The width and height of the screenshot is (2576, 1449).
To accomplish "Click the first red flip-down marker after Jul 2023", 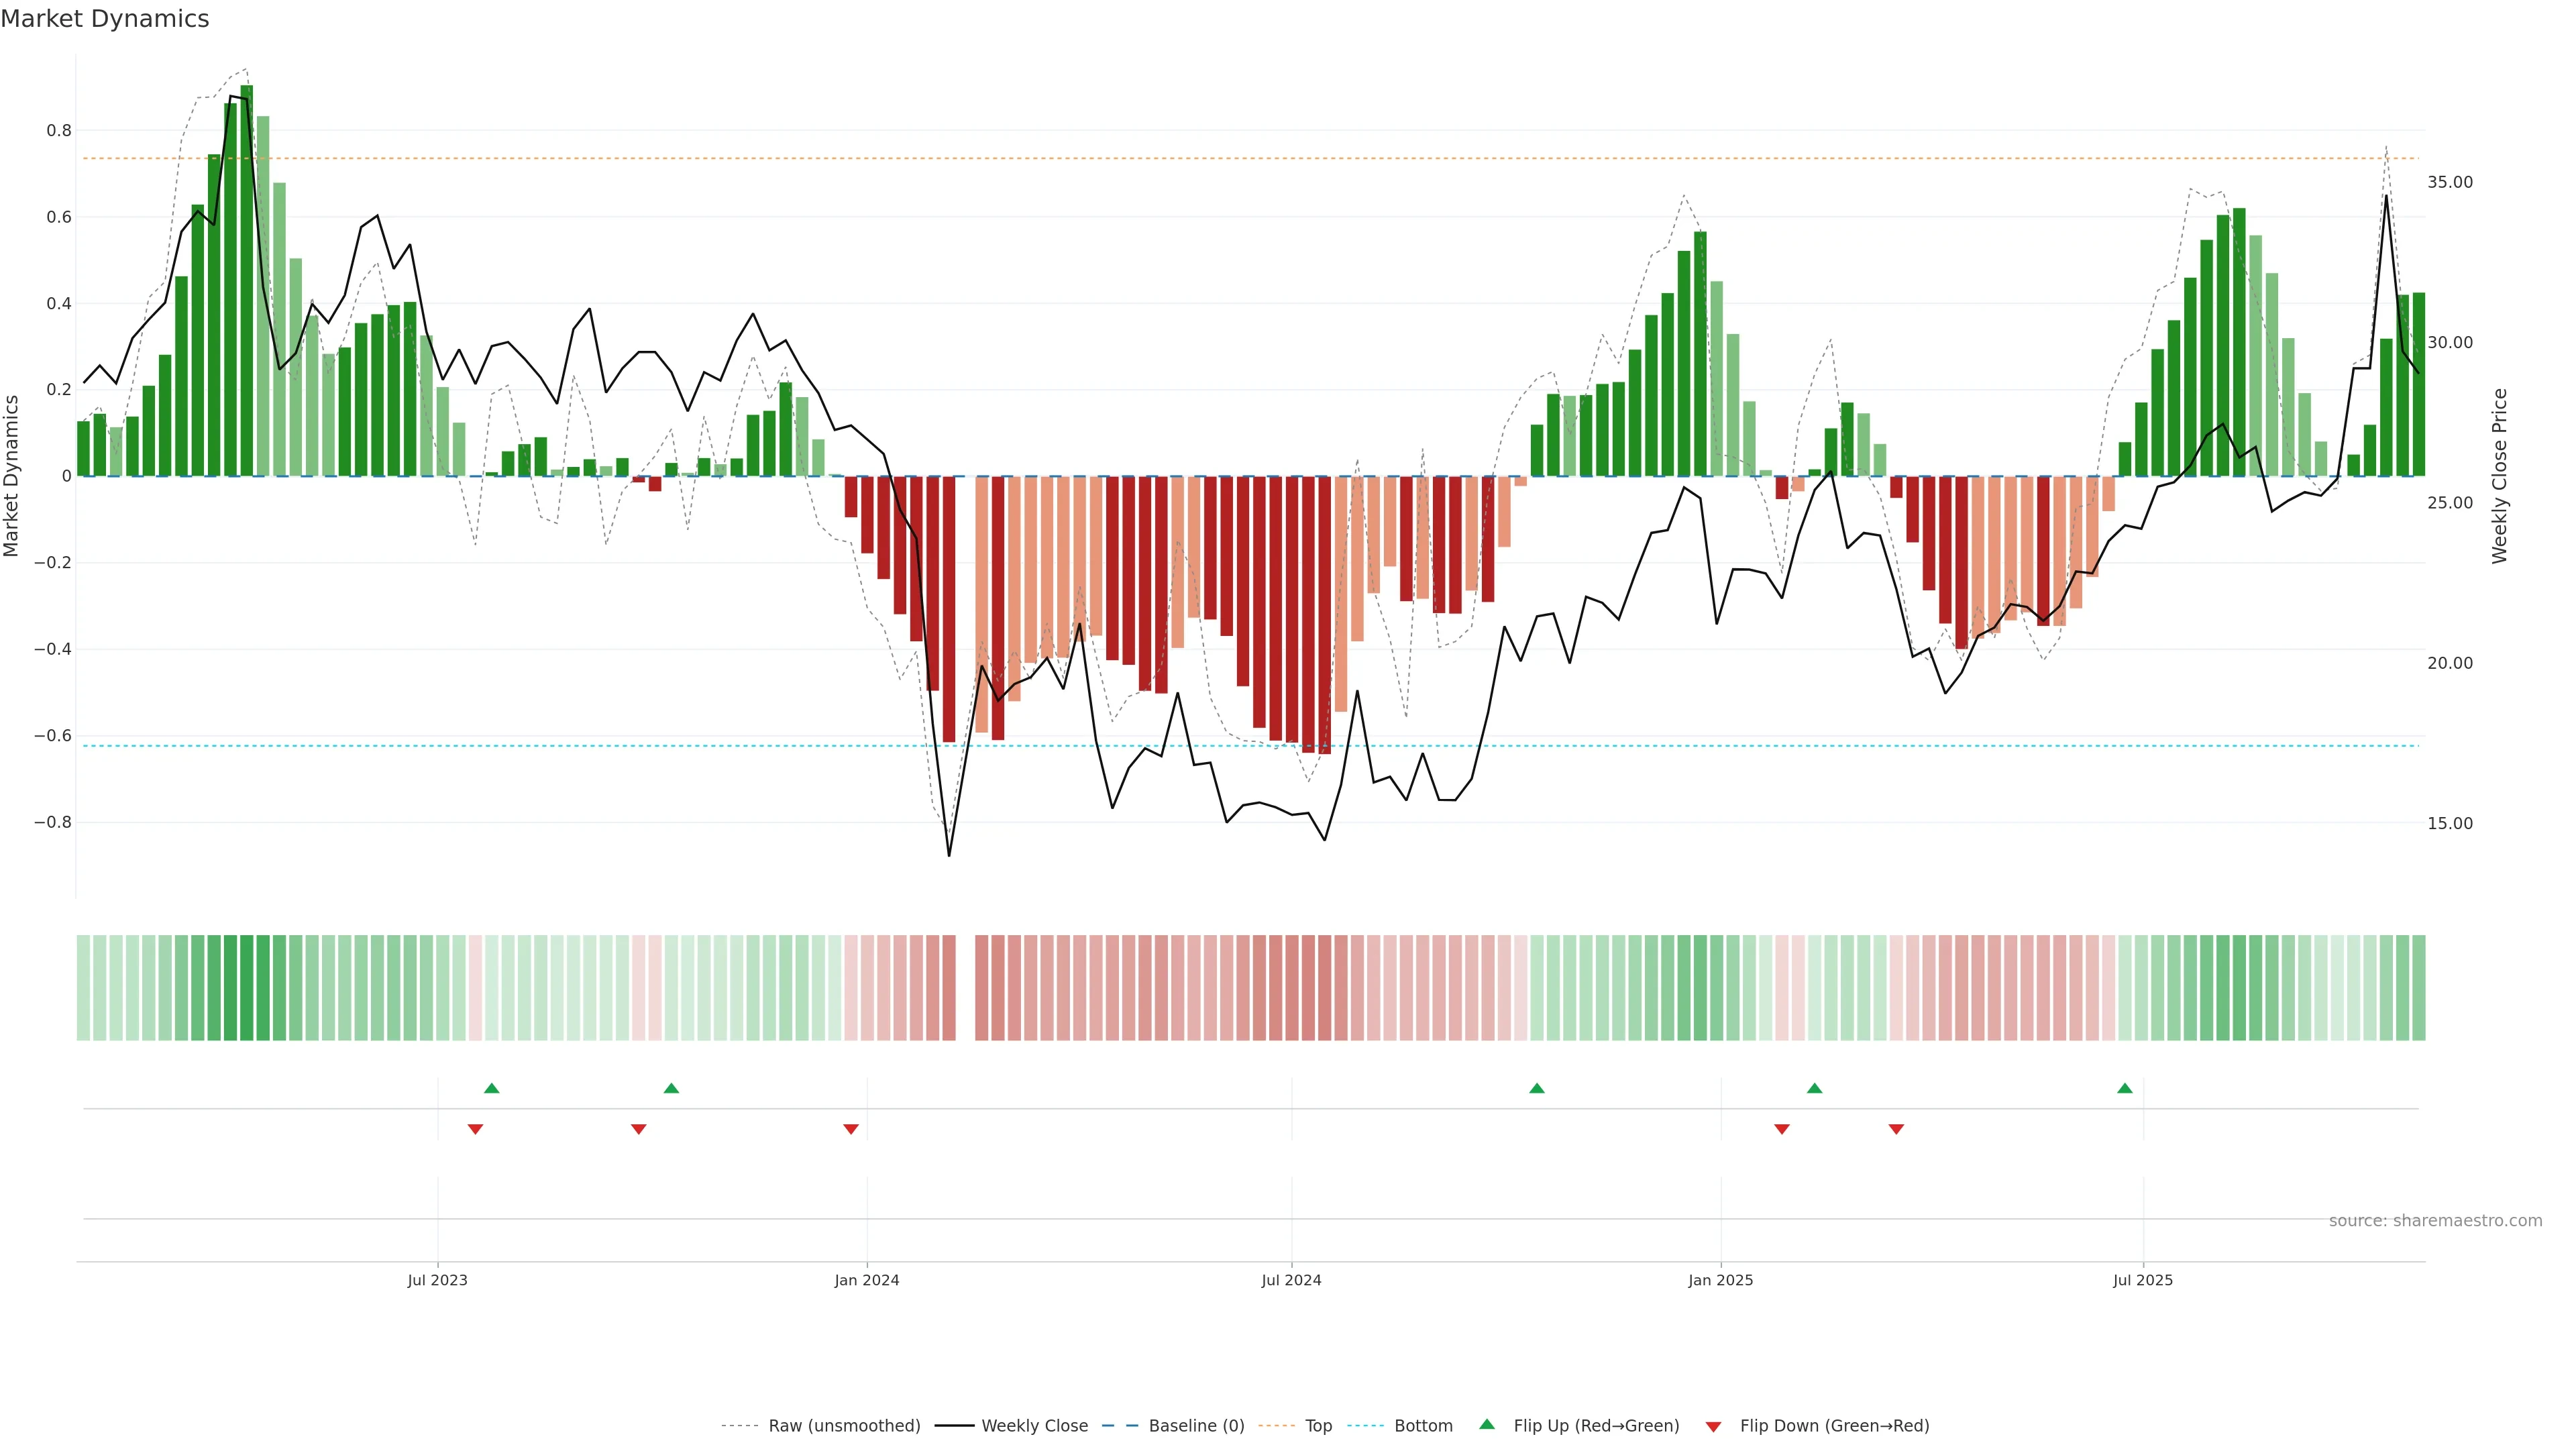I will (x=475, y=1129).
